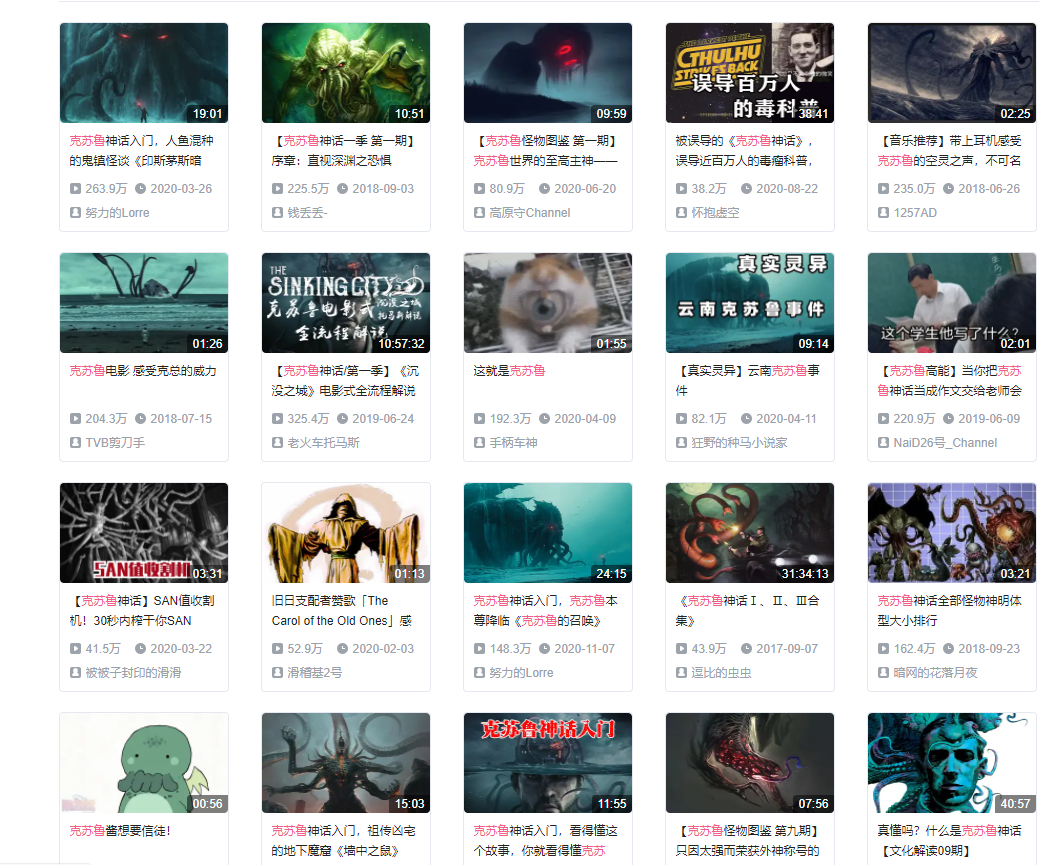Click uploader icon beside TVB剪刀手
Viewport: 1048px width, 865px height.
(x=76, y=443)
